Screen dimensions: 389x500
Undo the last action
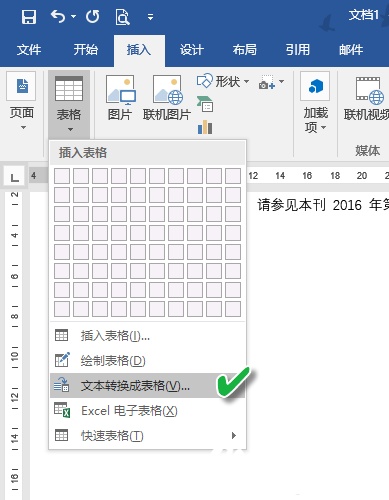click(x=58, y=16)
